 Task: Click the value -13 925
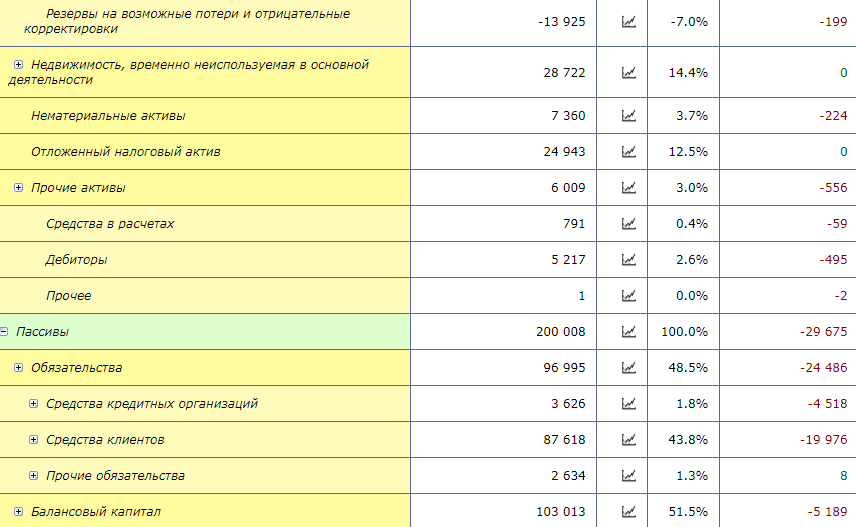point(561,22)
